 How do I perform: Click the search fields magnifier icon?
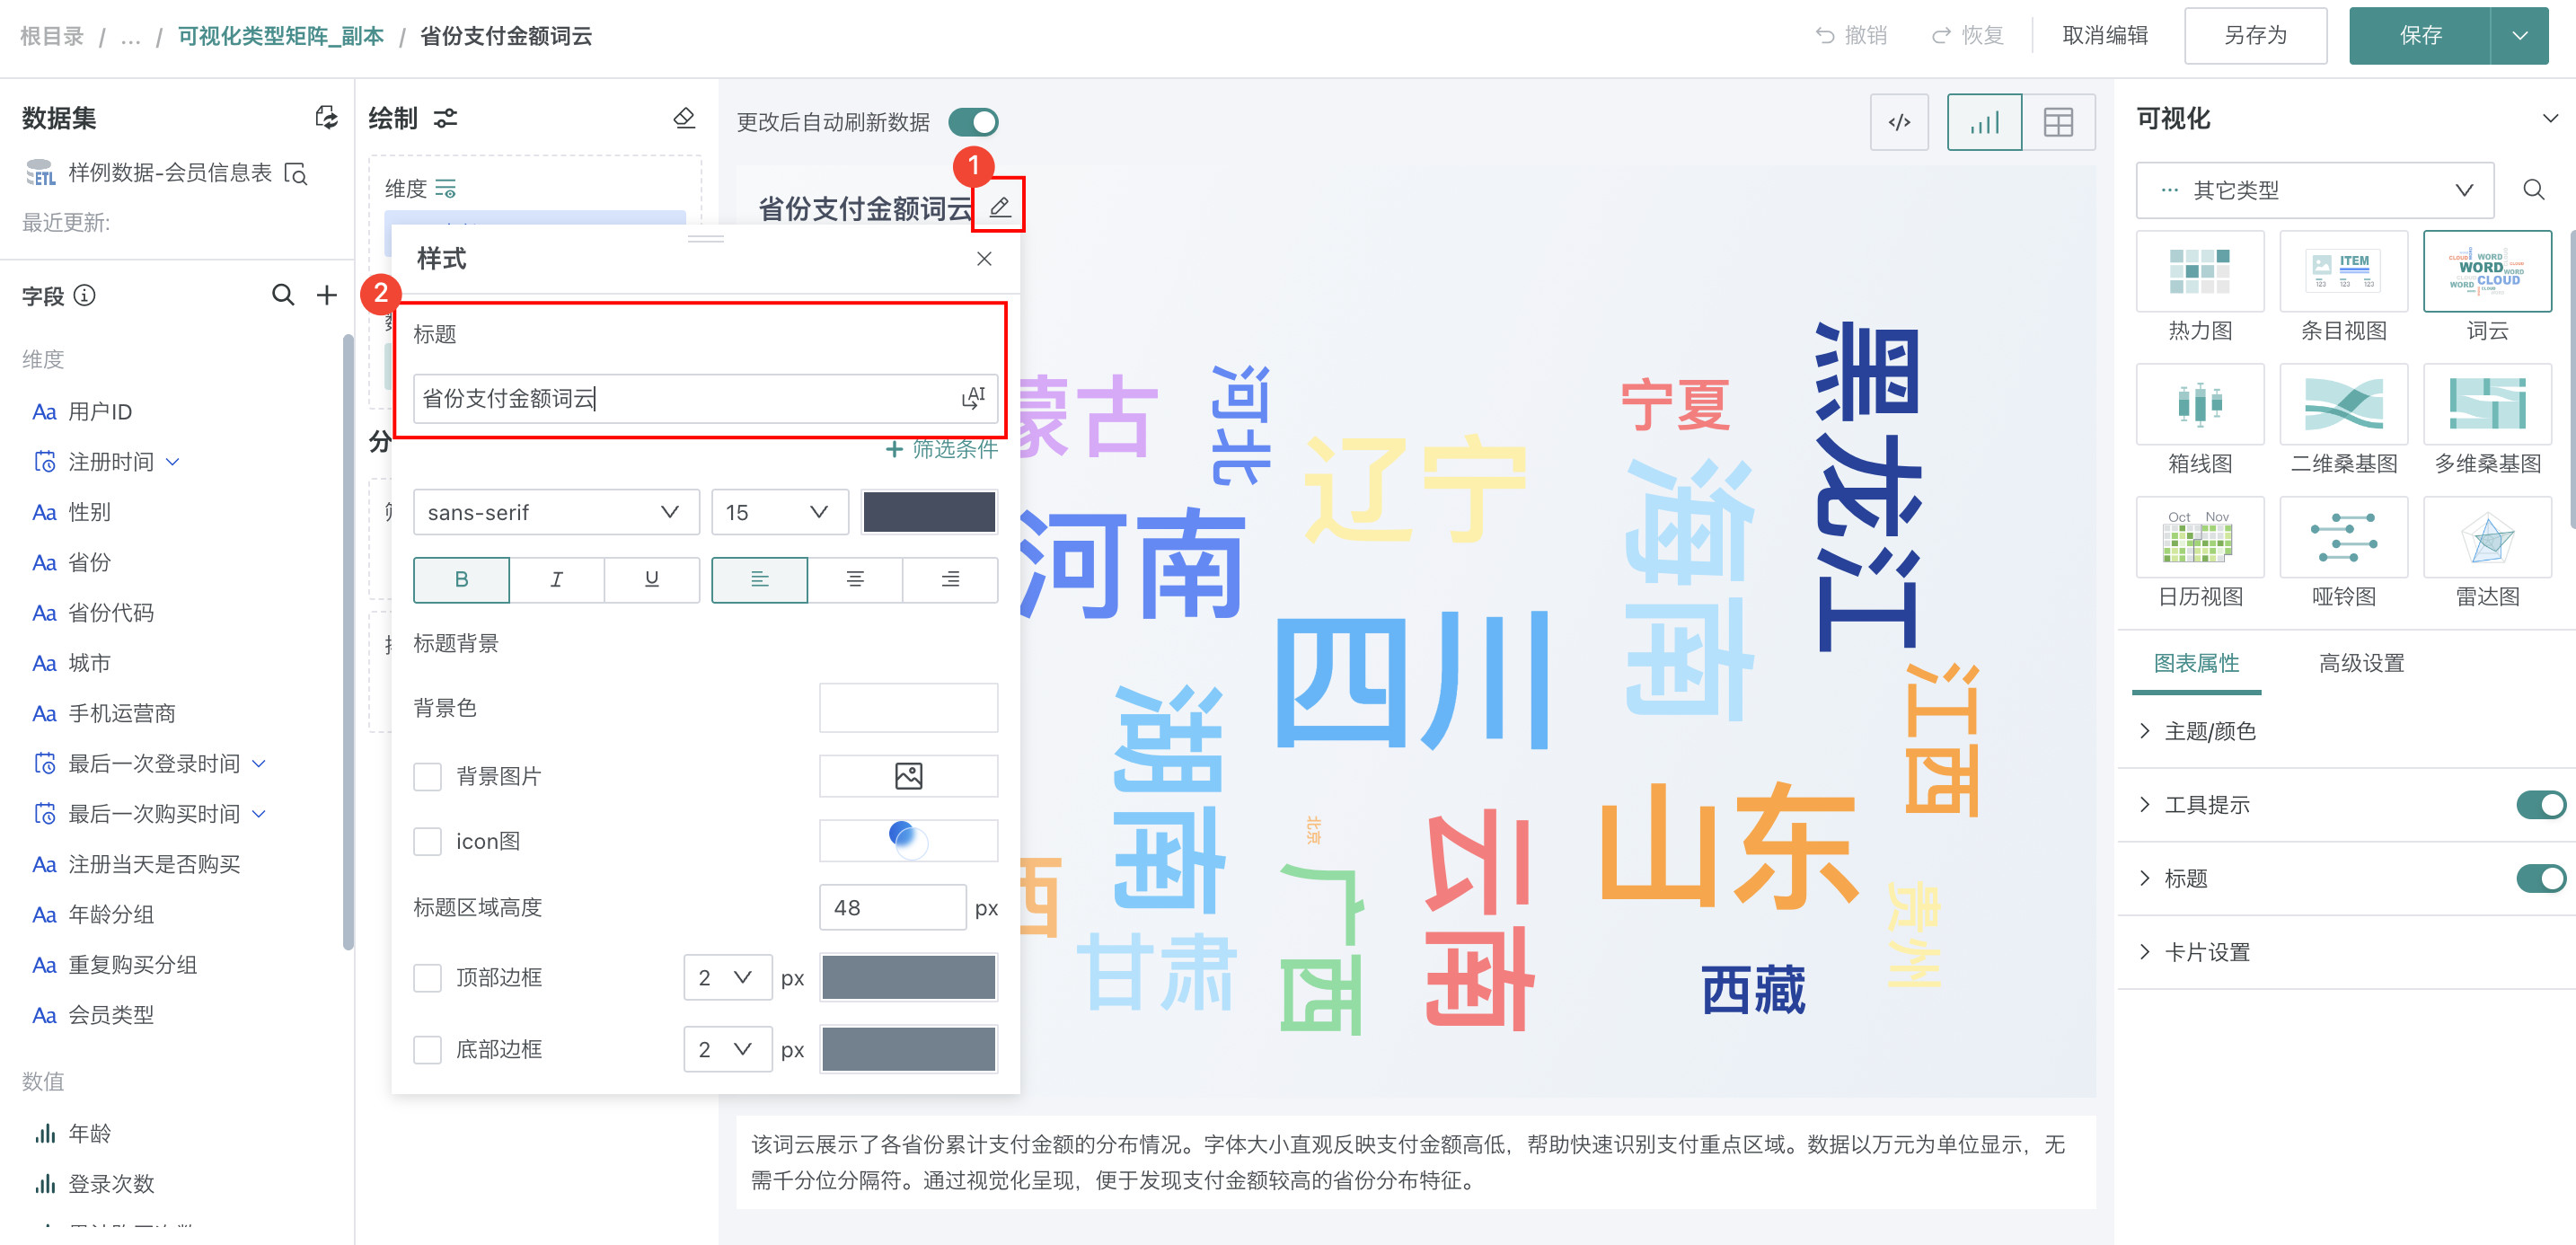point(283,295)
